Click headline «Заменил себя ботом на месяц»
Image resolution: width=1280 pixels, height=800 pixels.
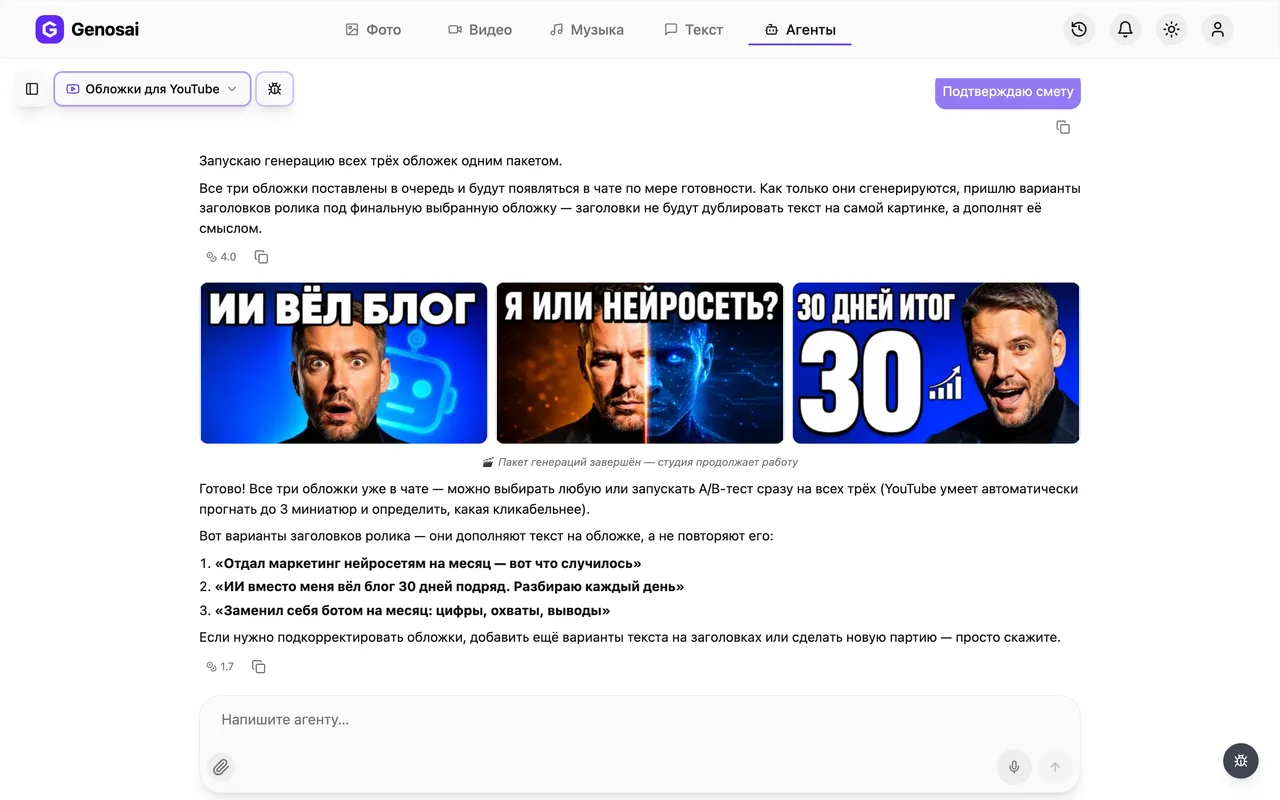[412, 610]
